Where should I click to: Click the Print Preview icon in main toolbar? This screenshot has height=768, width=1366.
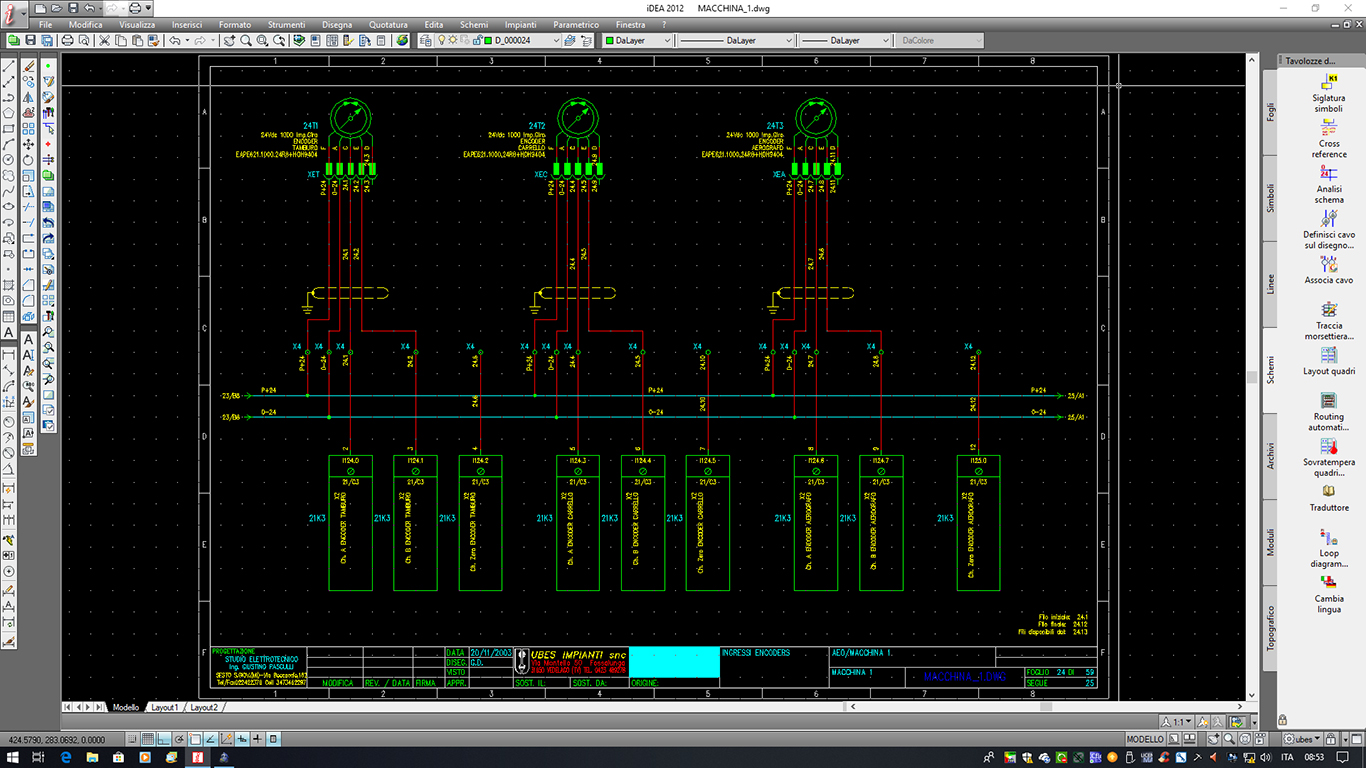click(84, 40)
